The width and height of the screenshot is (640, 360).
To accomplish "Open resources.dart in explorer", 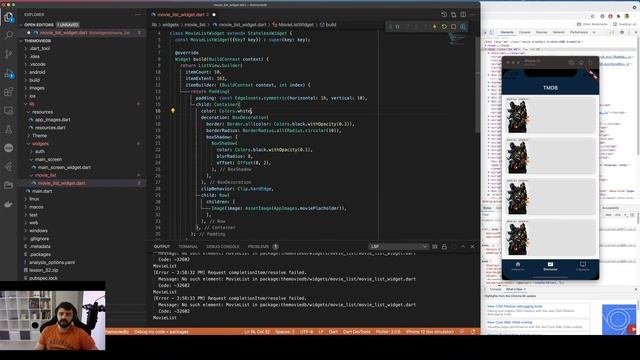I will 50,128.
